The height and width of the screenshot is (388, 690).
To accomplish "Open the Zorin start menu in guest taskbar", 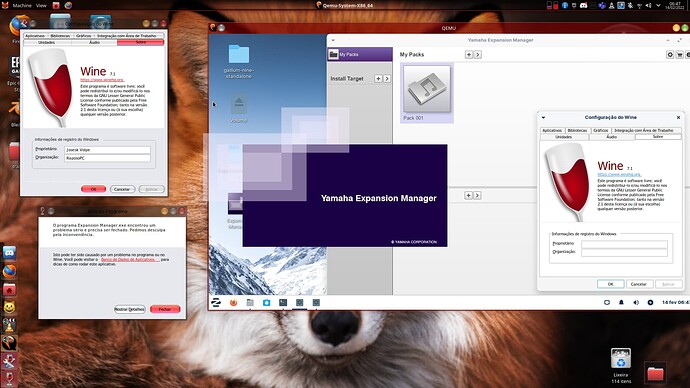I will [216, 303].
